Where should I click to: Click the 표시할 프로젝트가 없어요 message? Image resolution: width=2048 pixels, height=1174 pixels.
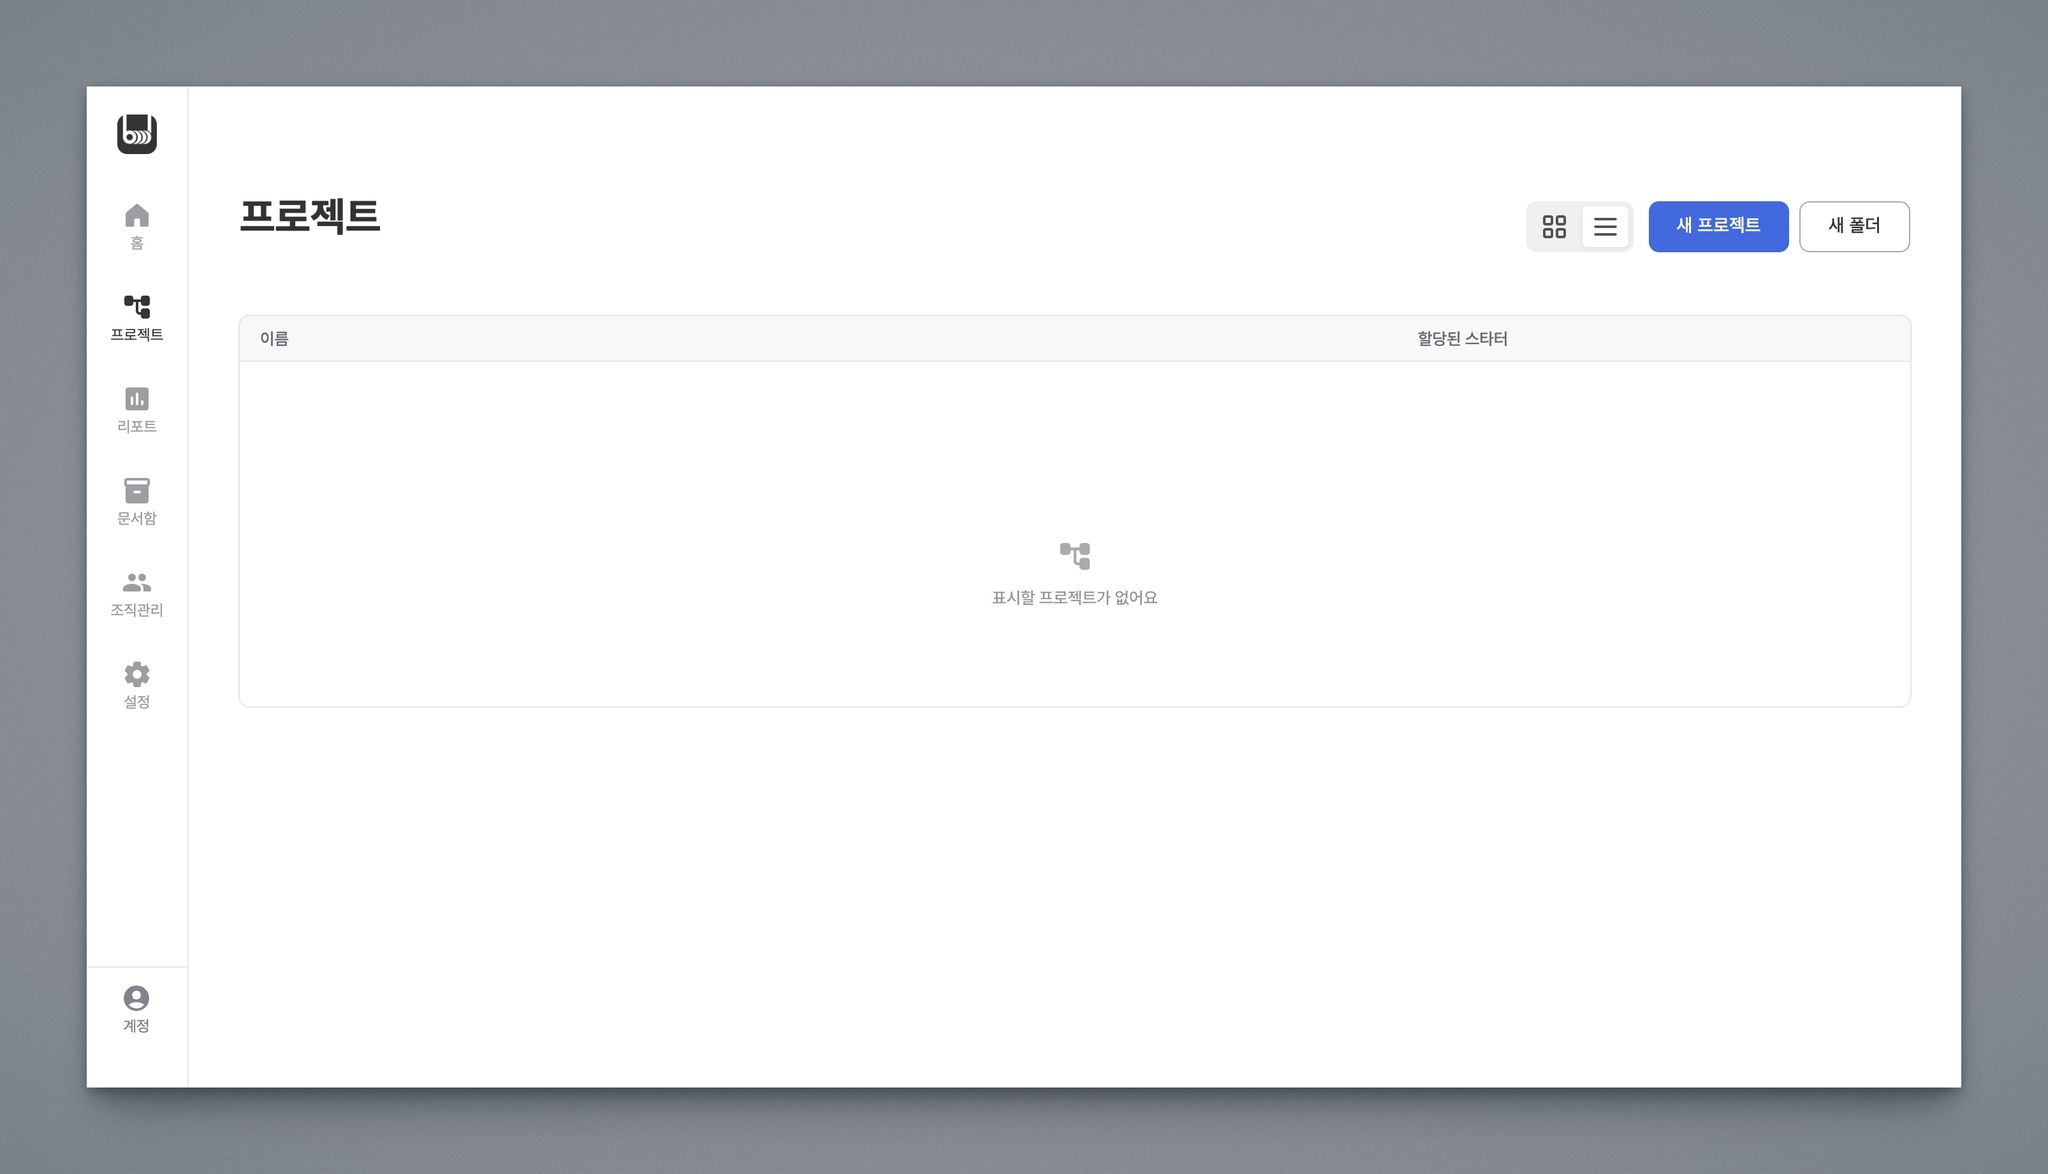1074,598
